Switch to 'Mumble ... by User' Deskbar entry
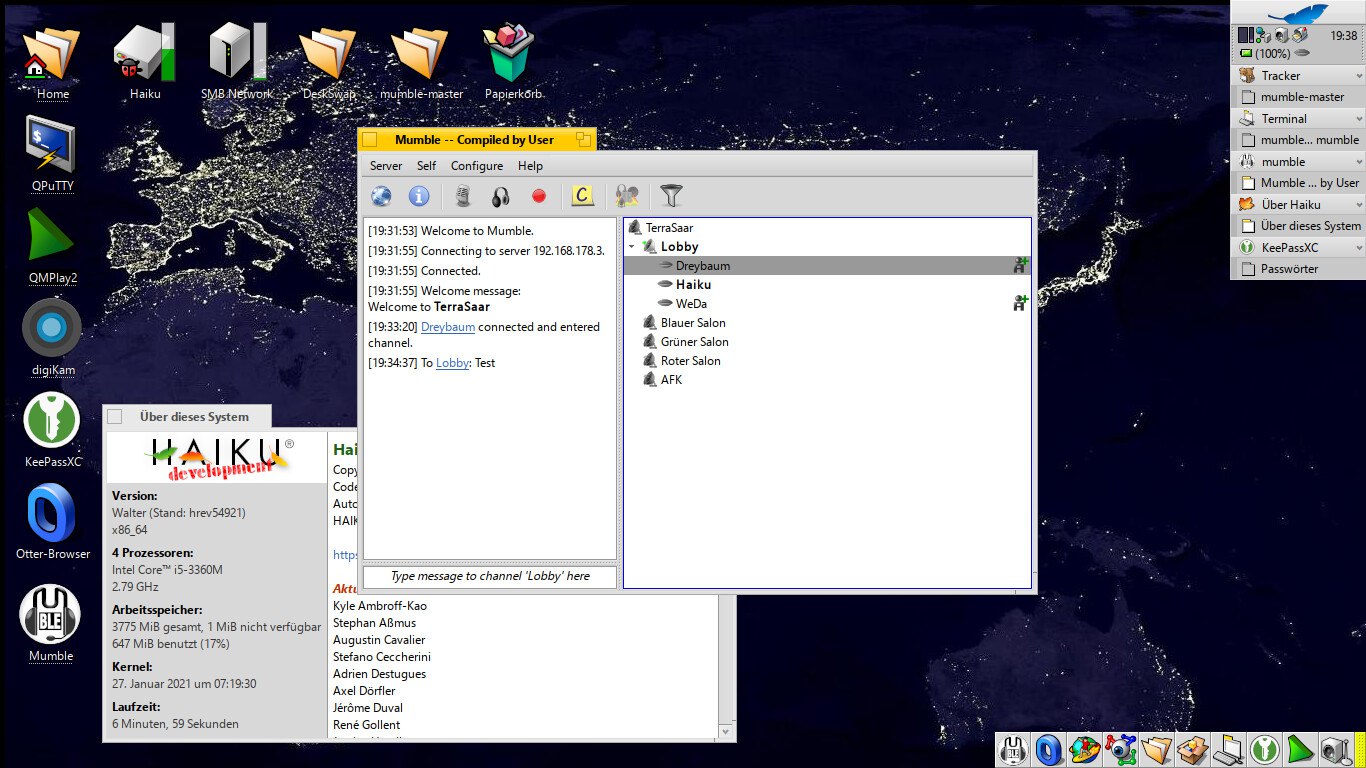 click(1298, 183)
